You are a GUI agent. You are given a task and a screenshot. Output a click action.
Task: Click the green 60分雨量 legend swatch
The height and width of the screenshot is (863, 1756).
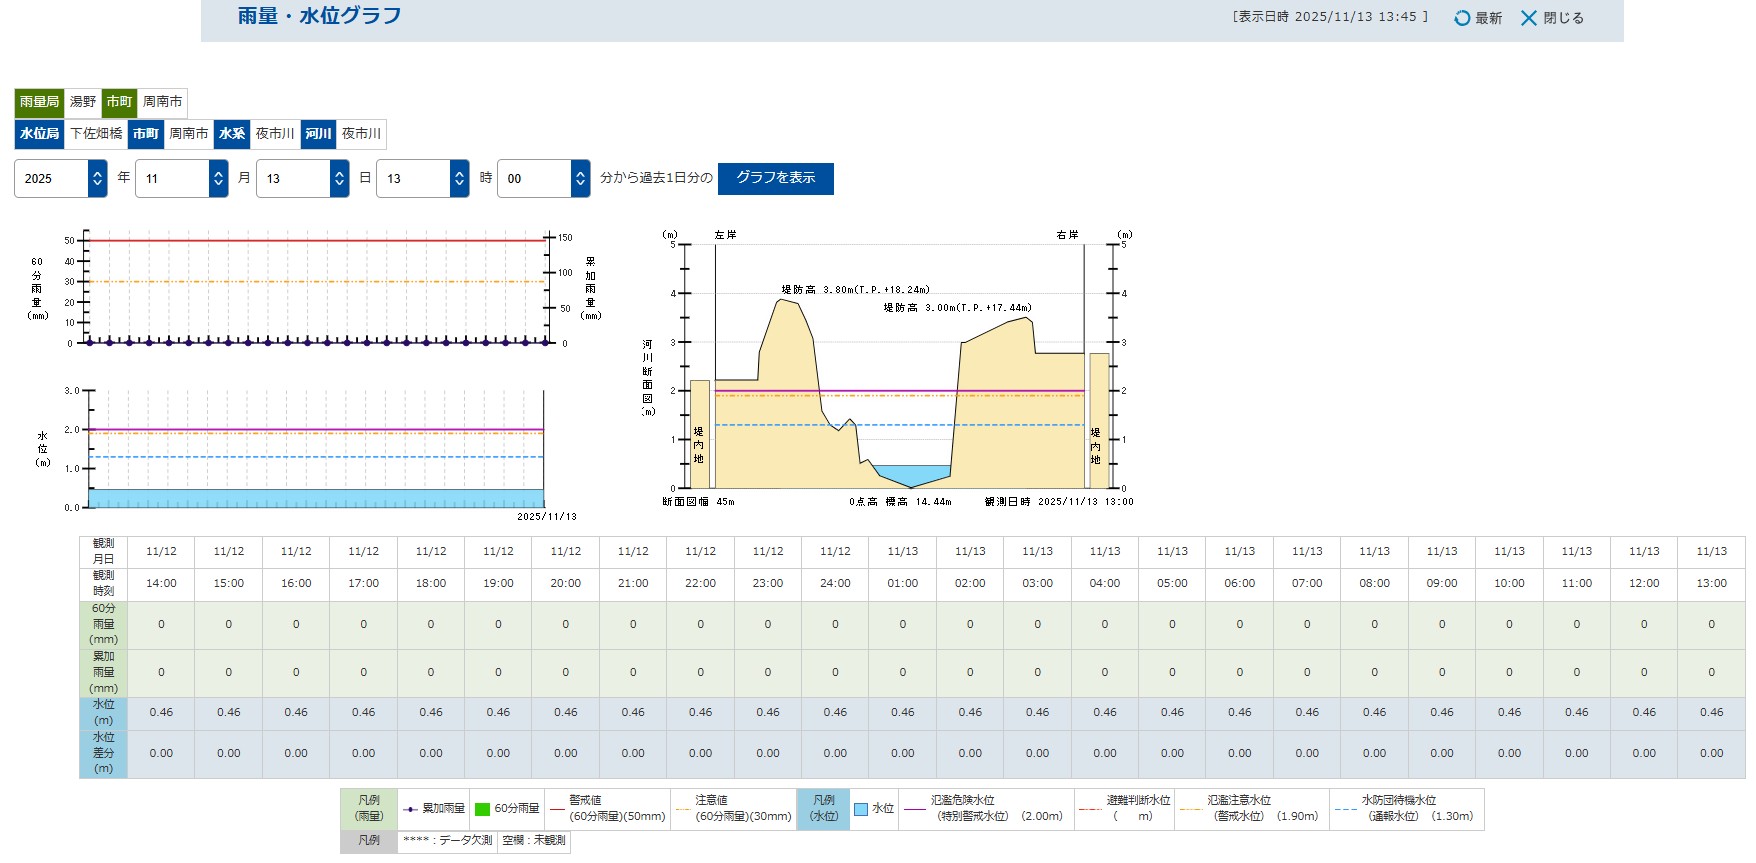tap(482, 809)
